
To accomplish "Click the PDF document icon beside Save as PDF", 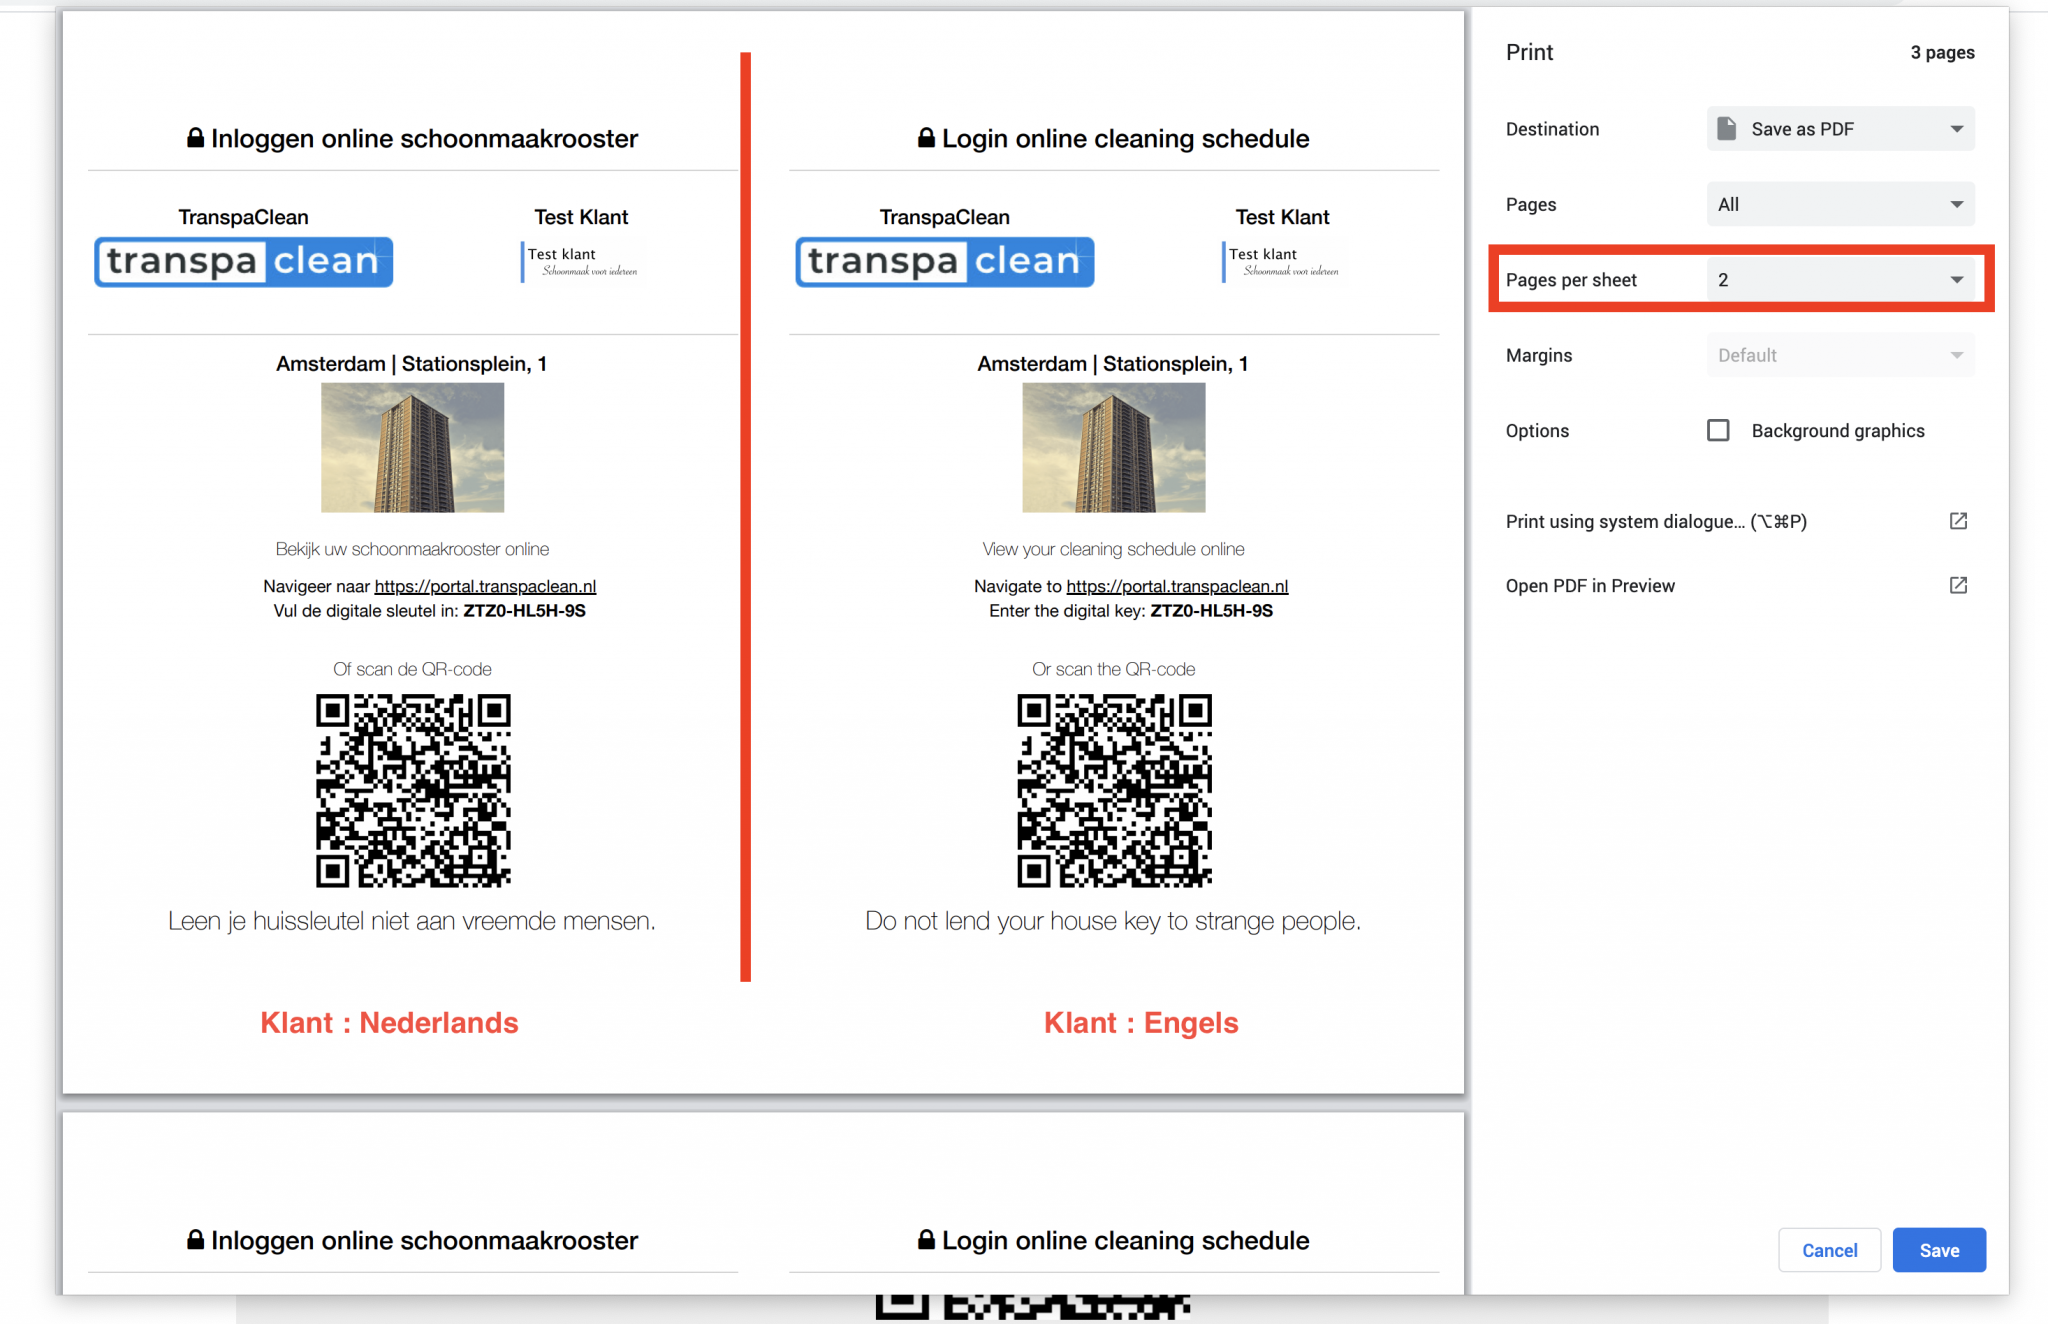I will 1726,128.
